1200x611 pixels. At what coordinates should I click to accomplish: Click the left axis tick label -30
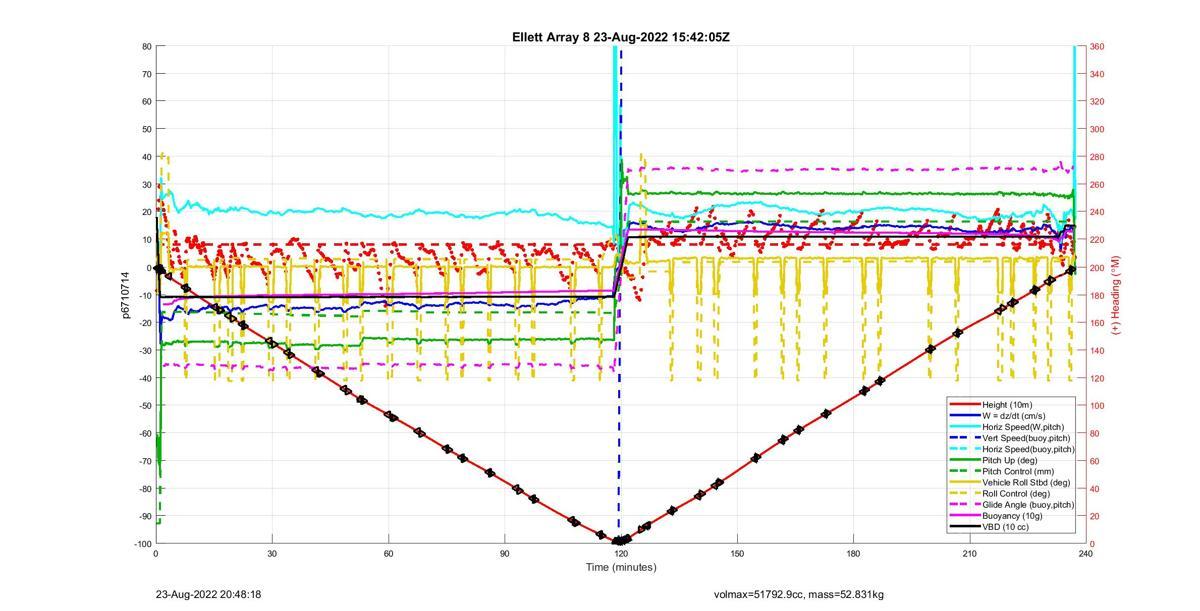[x=143, y=350]
